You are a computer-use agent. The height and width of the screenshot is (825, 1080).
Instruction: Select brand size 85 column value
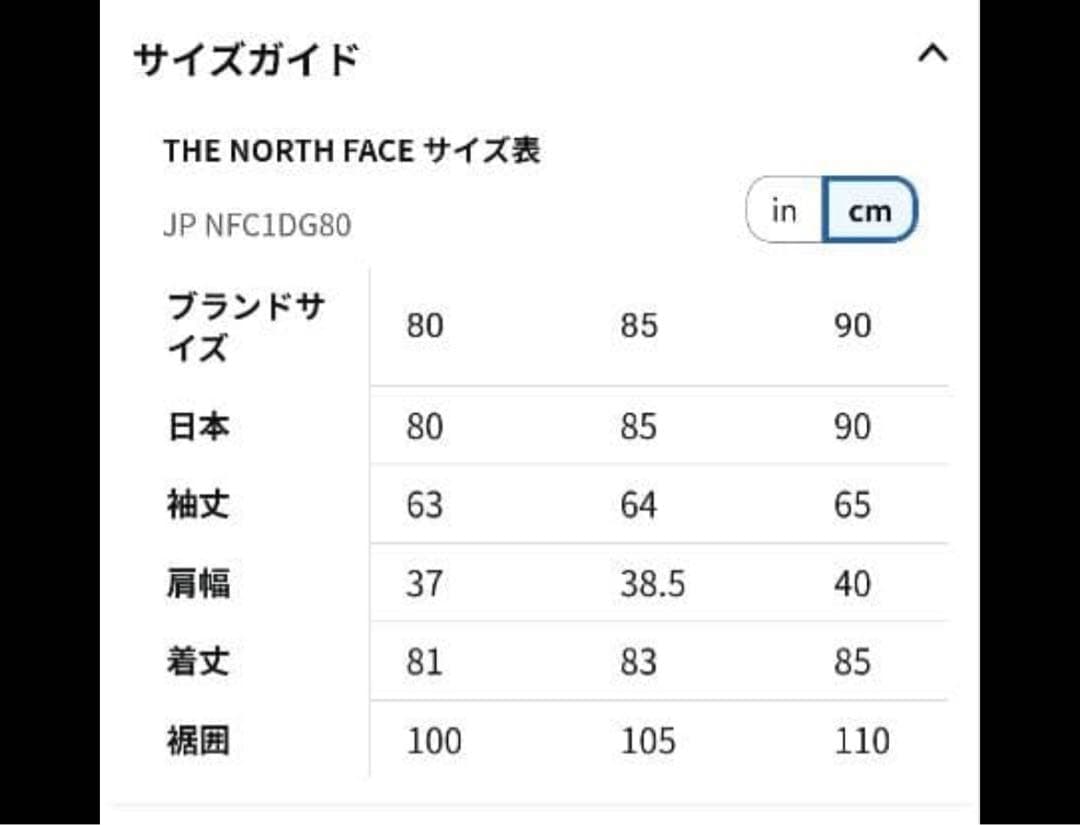[x=640, y=325]
